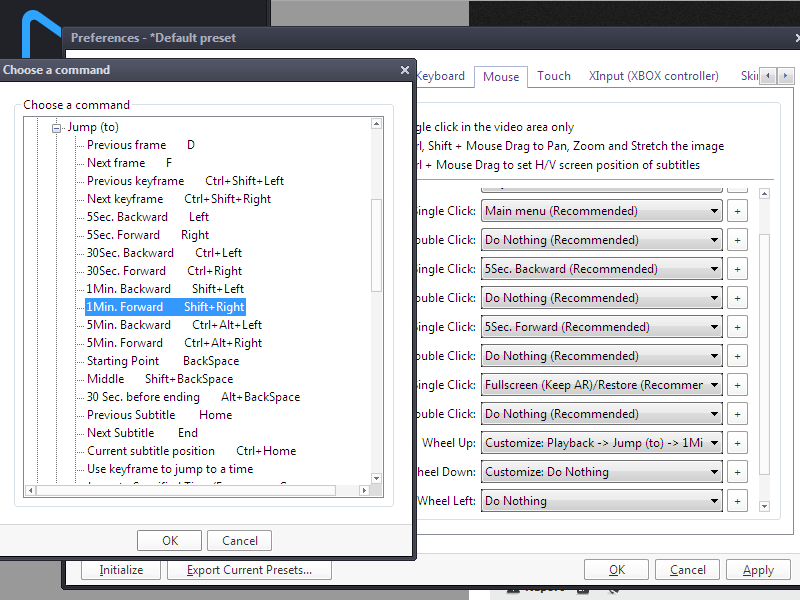
Task: Click plus button beside Wheel Up dropdown
Action: point(737,443)
